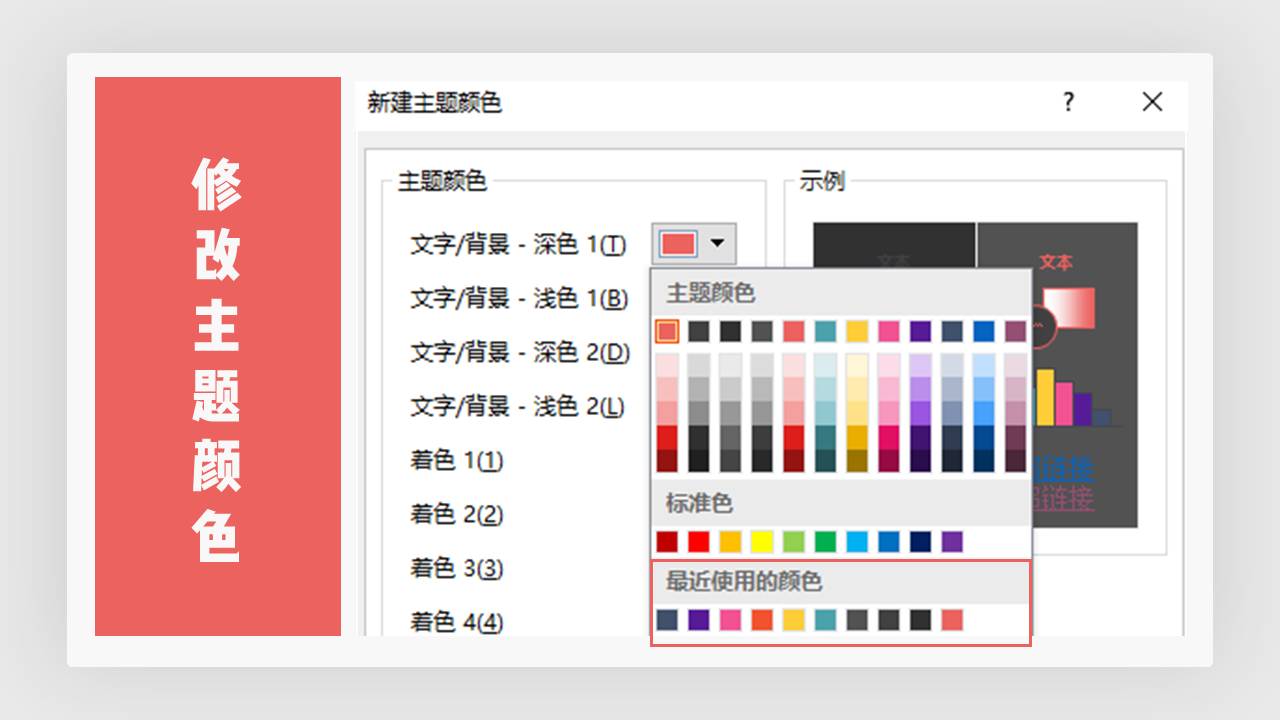Pick the purple standard color swatch
This screenshot has width=1280, height=720.
953,538
